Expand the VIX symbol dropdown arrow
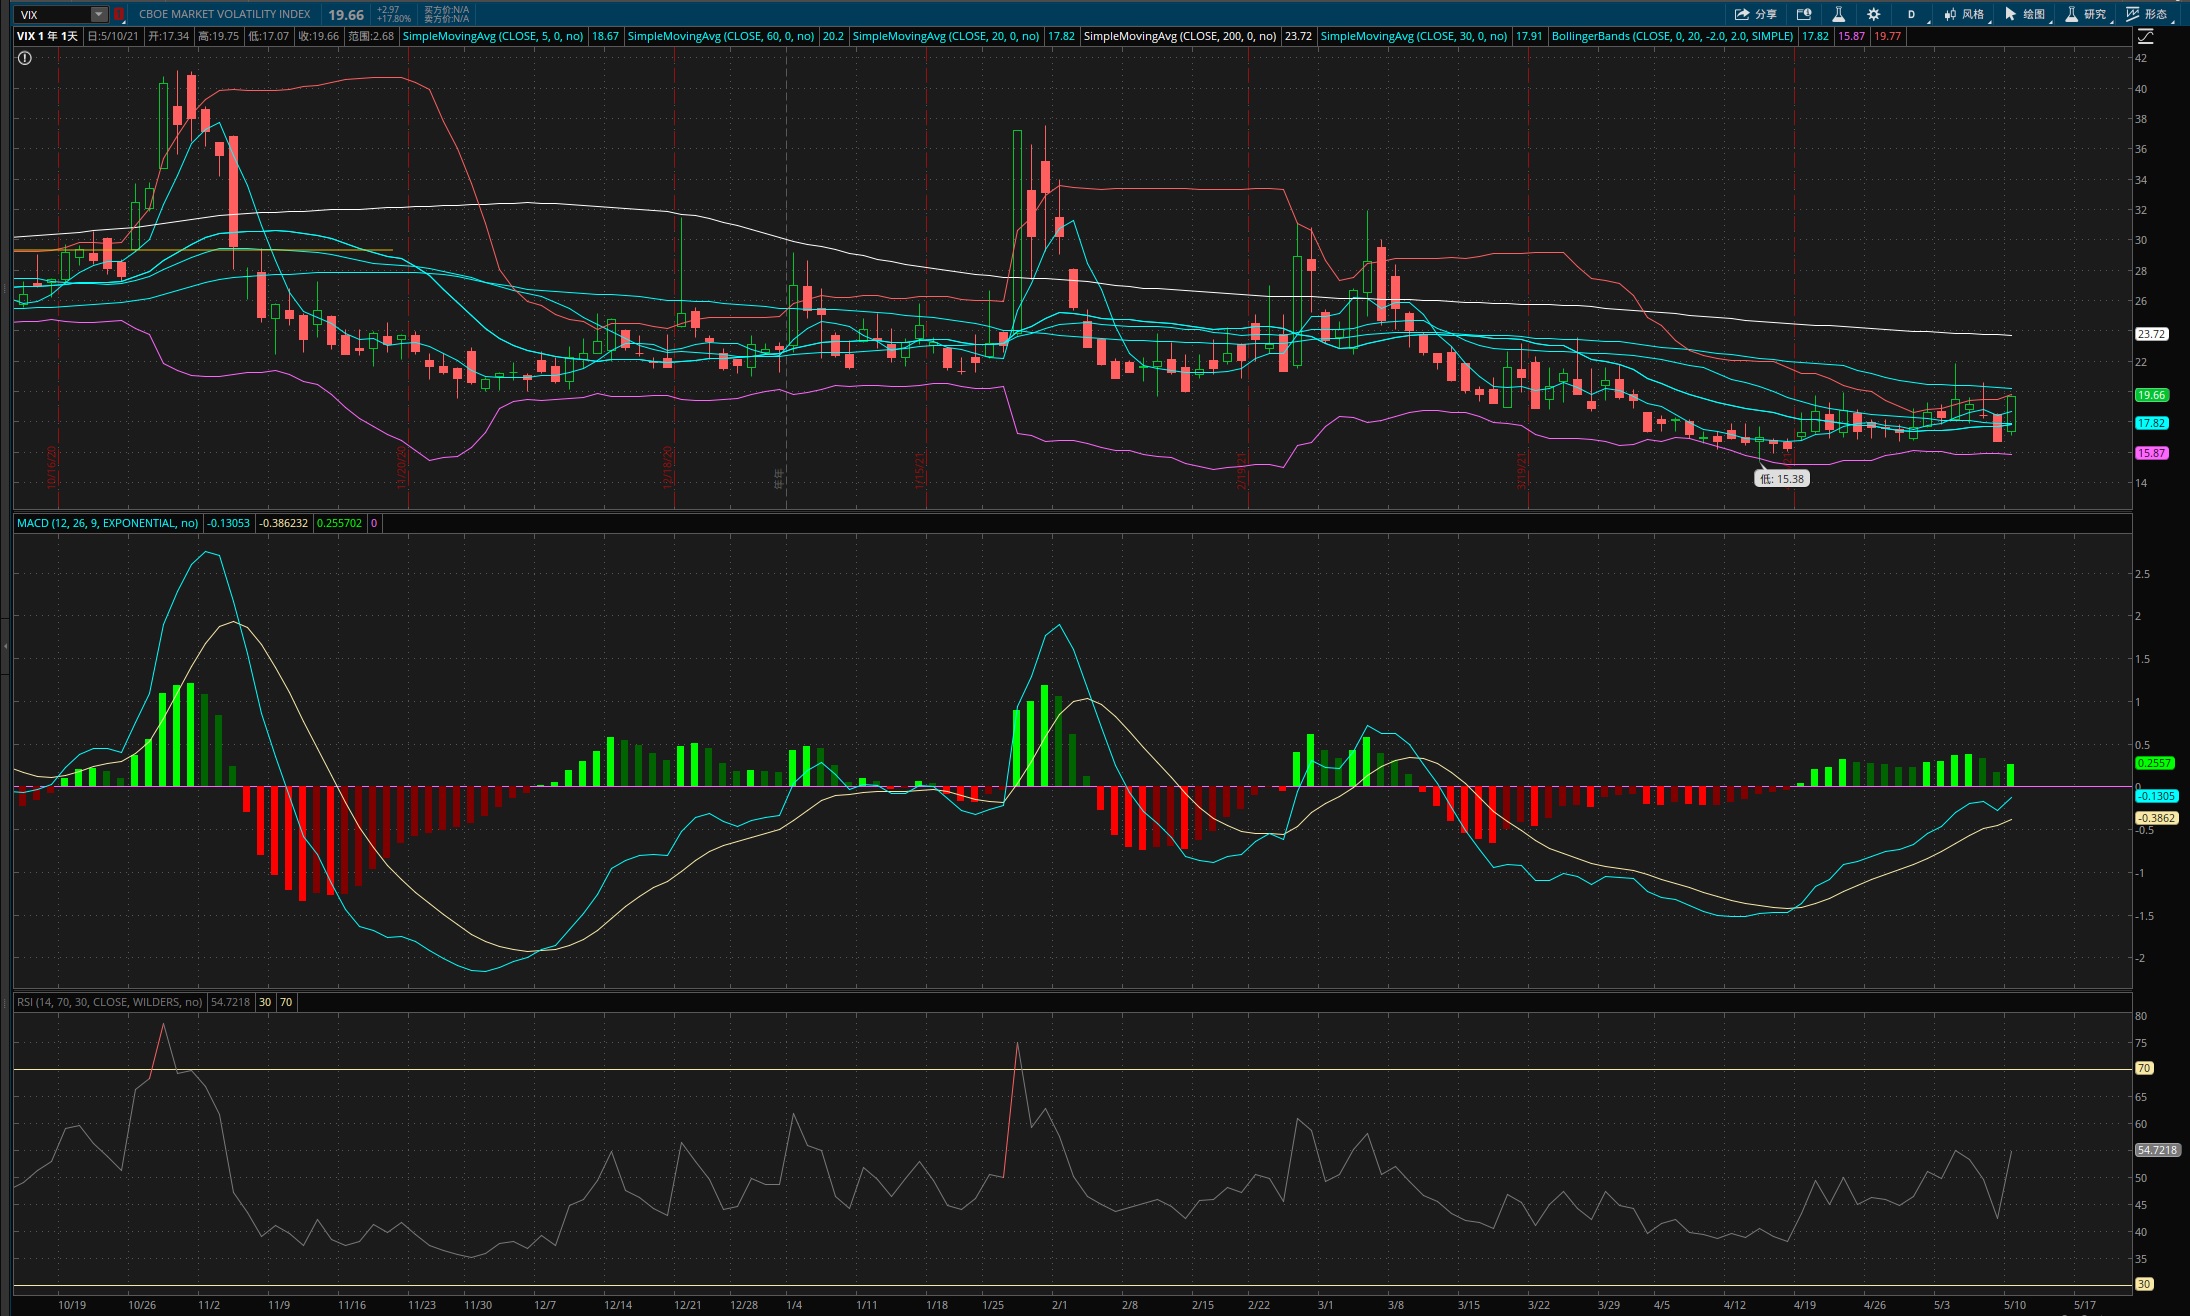The width and height of the screenshot is (2190, 1316). click(x=98, y=14)
